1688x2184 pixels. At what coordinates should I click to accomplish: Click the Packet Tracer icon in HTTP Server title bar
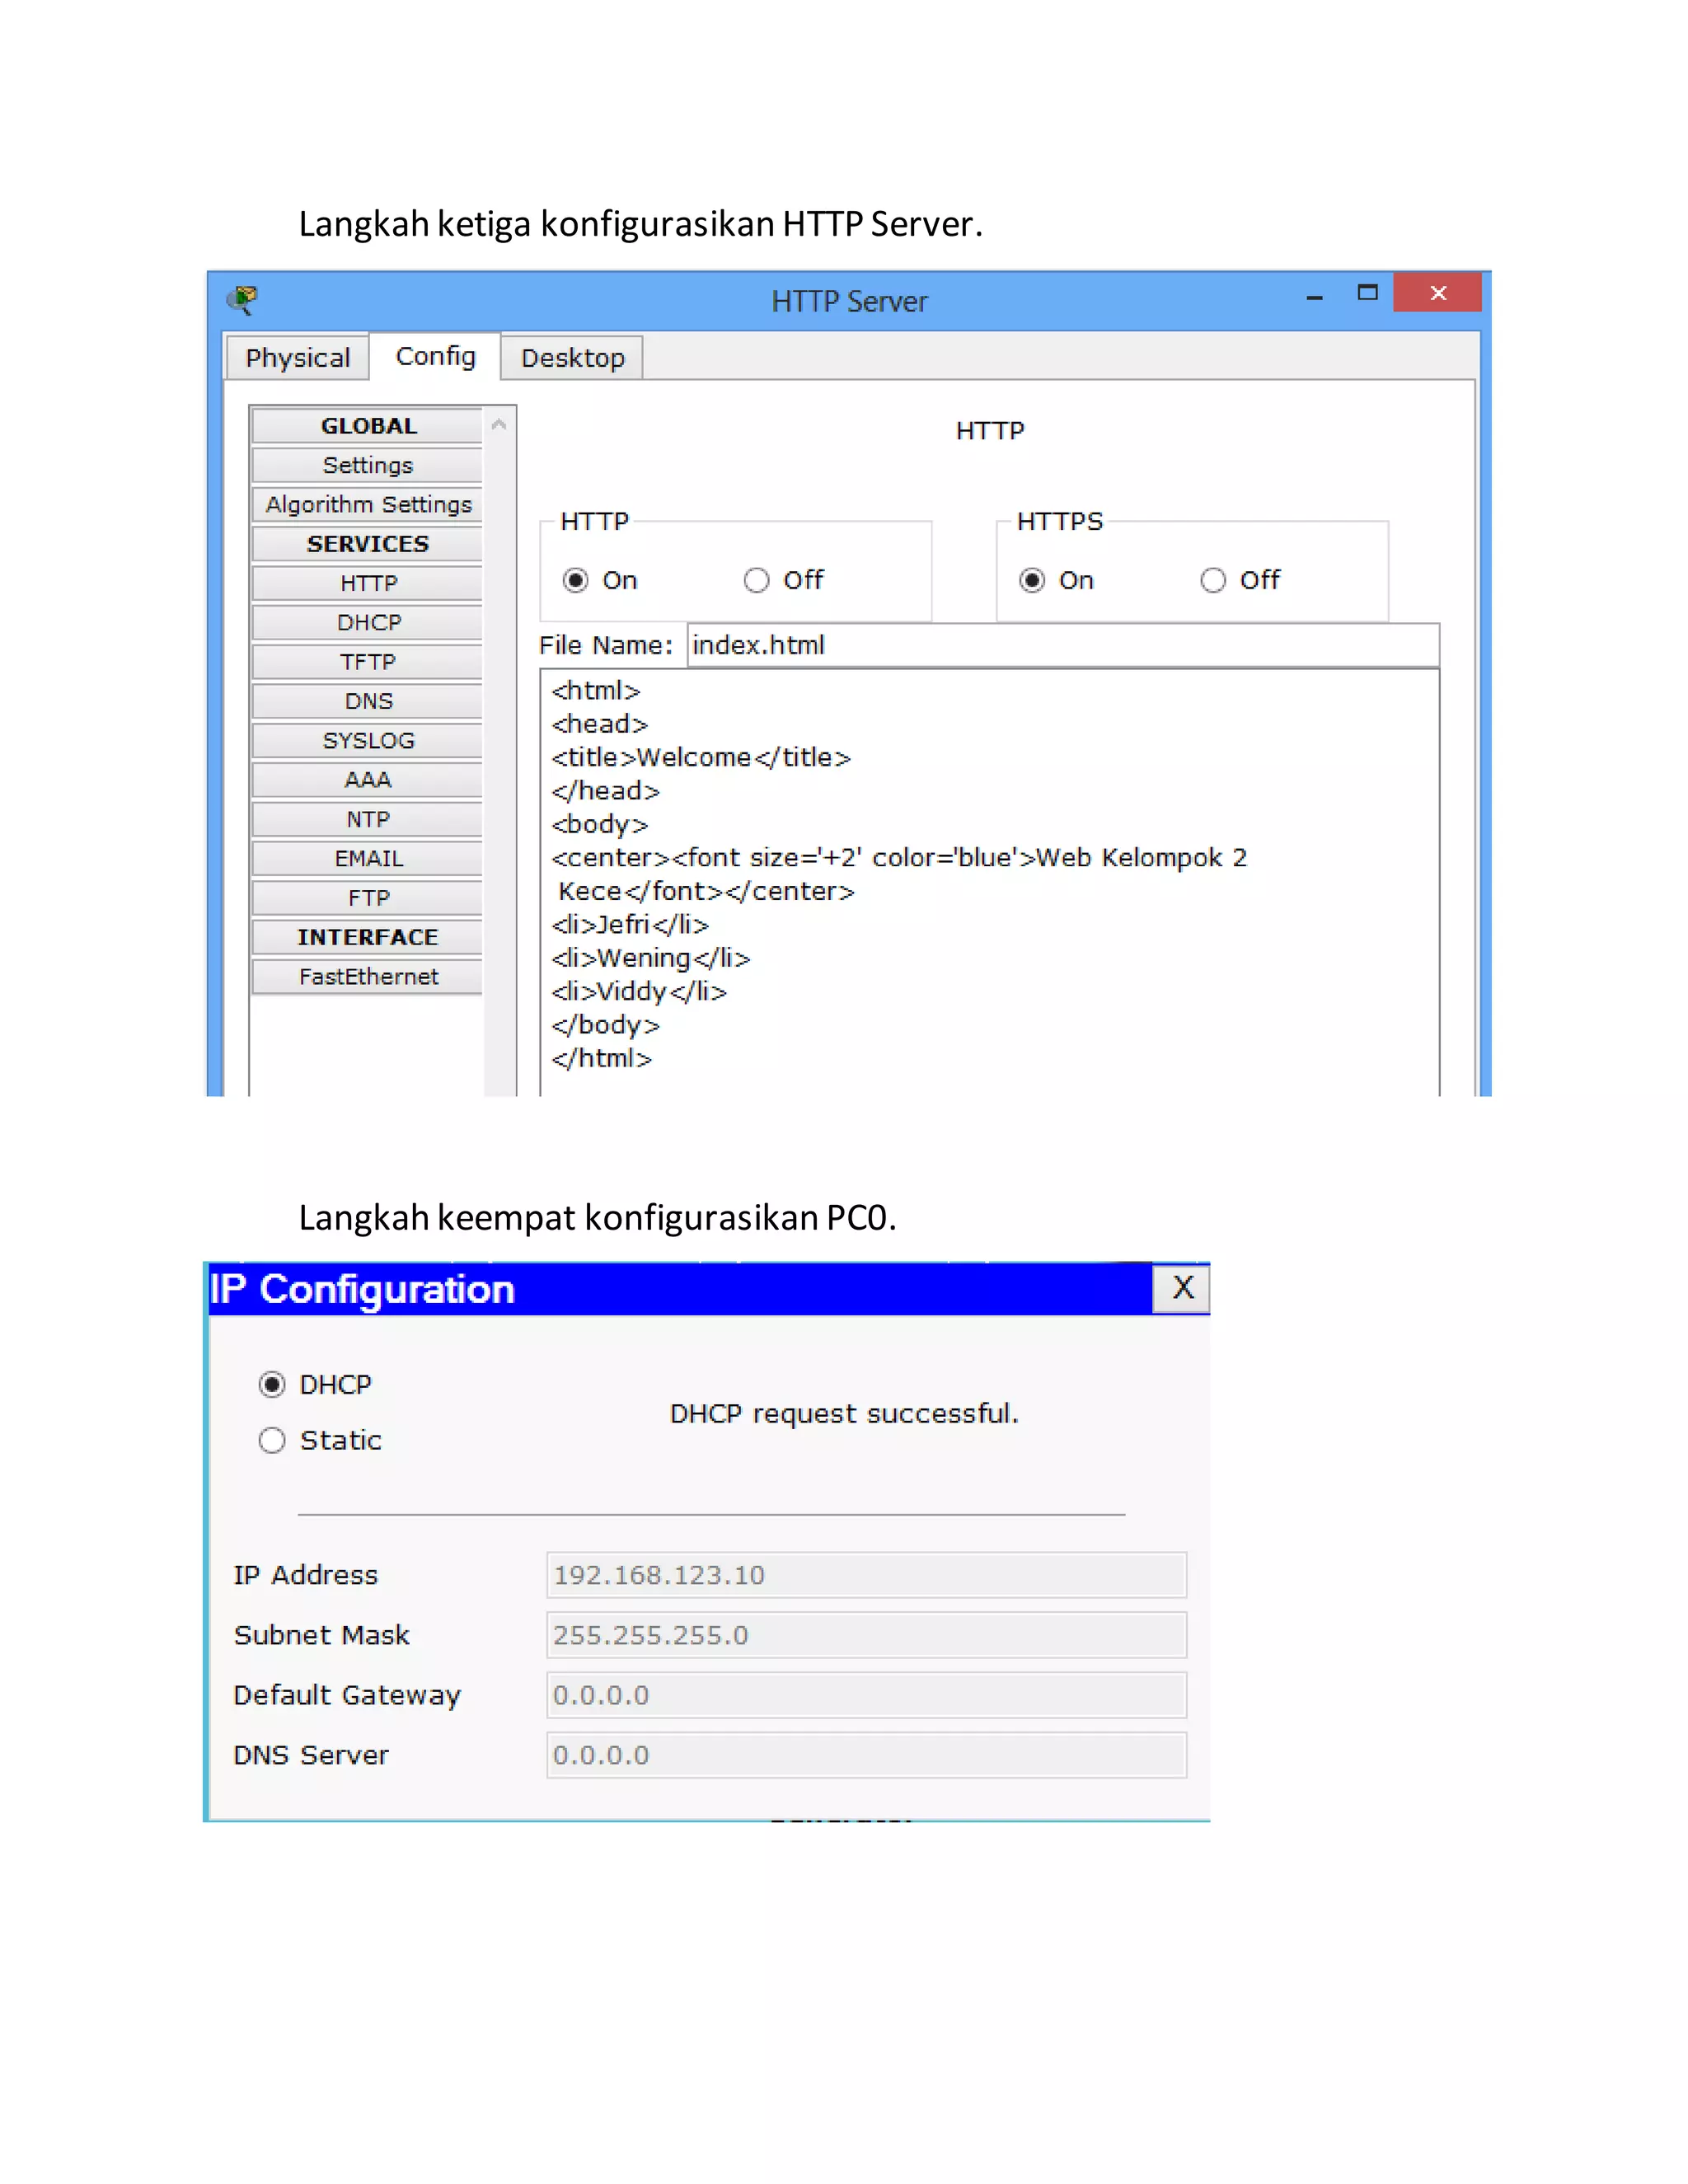coord(242,298)
